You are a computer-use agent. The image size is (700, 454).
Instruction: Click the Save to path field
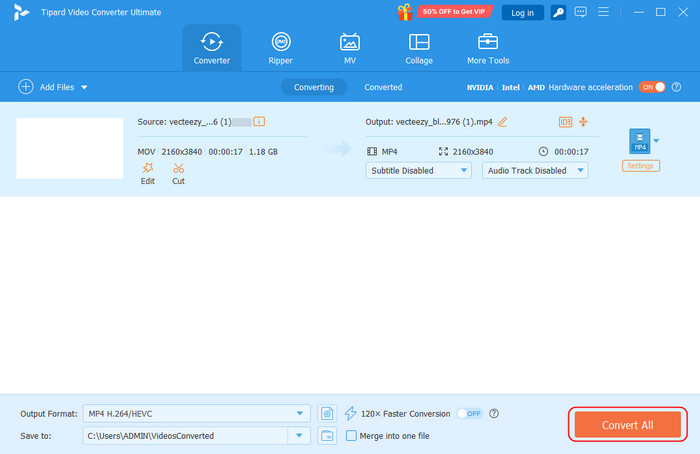[185, 436]
